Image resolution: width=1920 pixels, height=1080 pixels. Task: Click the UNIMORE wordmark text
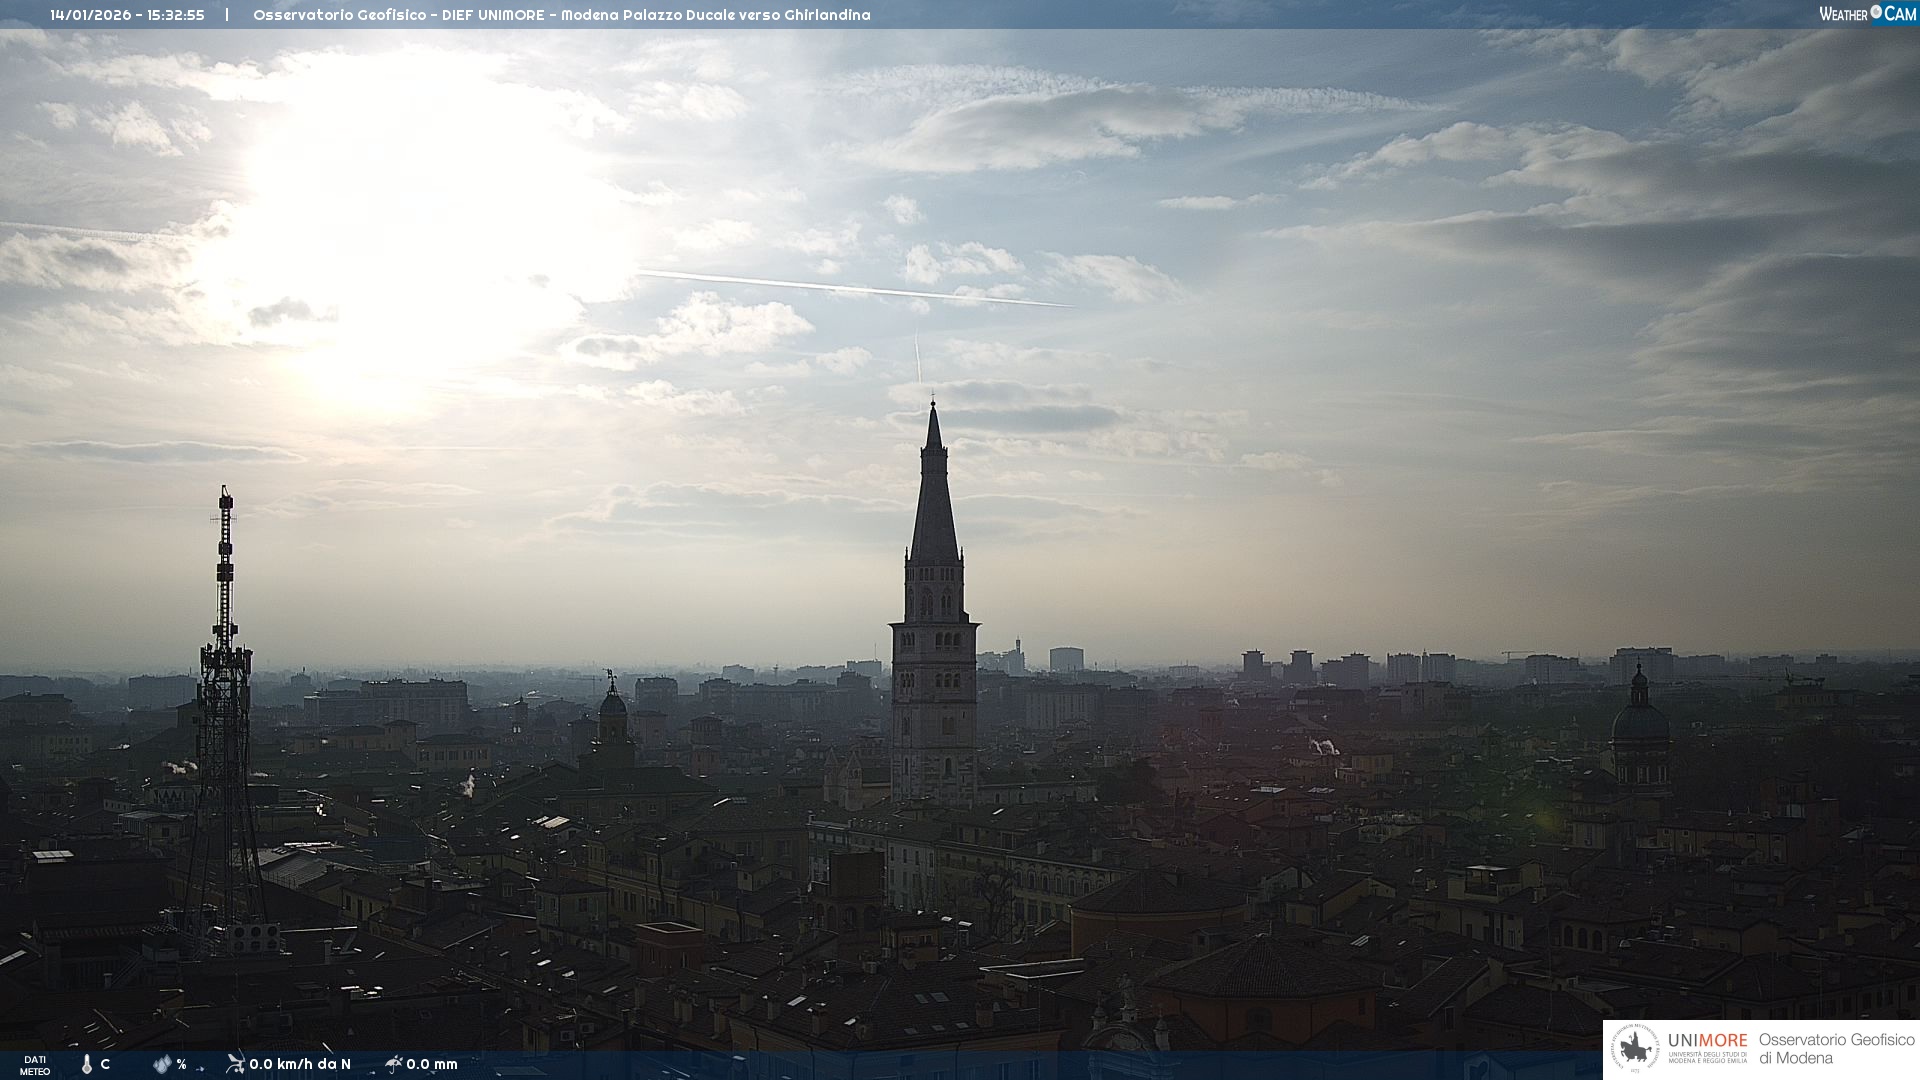[1707, 1041]
